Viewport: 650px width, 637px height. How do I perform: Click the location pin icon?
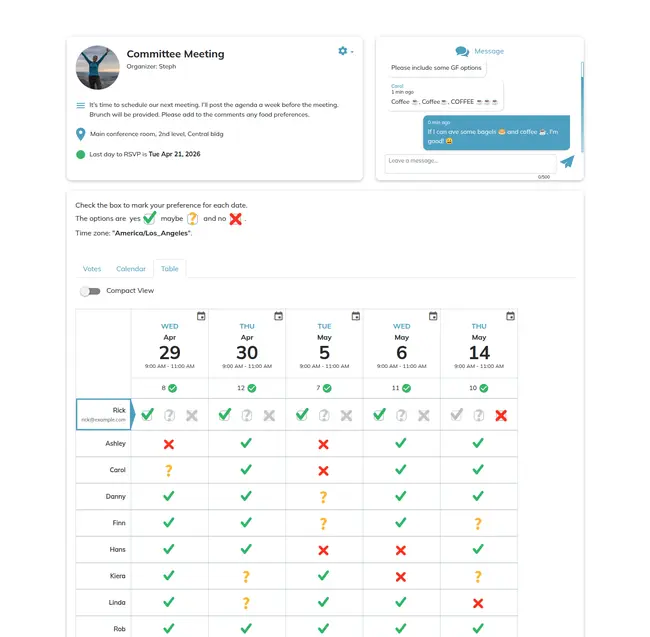80,134
